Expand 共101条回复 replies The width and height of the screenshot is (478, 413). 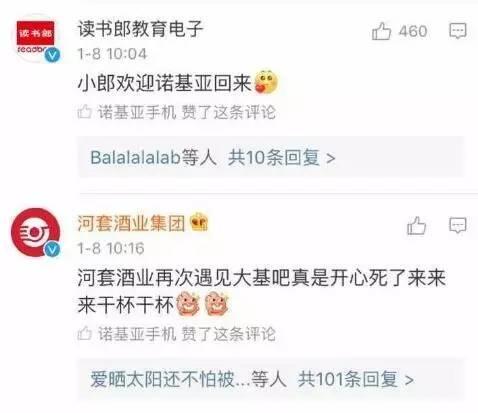point(356,379)
